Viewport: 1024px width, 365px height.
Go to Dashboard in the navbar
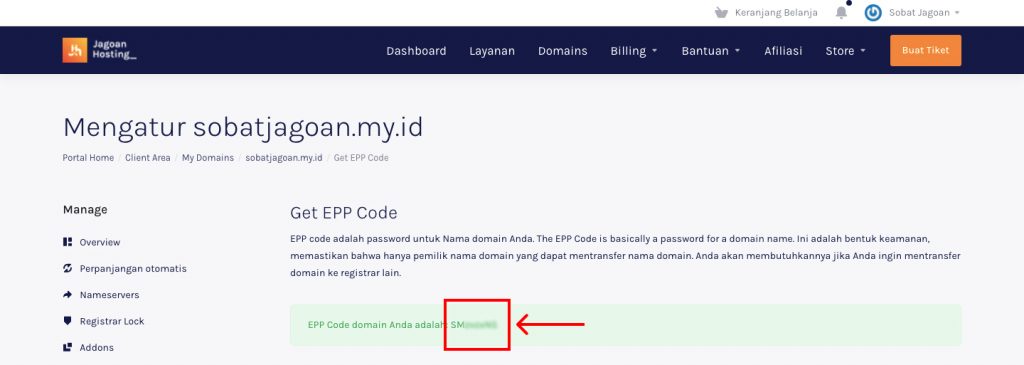pyautogui.click(x=416, y=51)
